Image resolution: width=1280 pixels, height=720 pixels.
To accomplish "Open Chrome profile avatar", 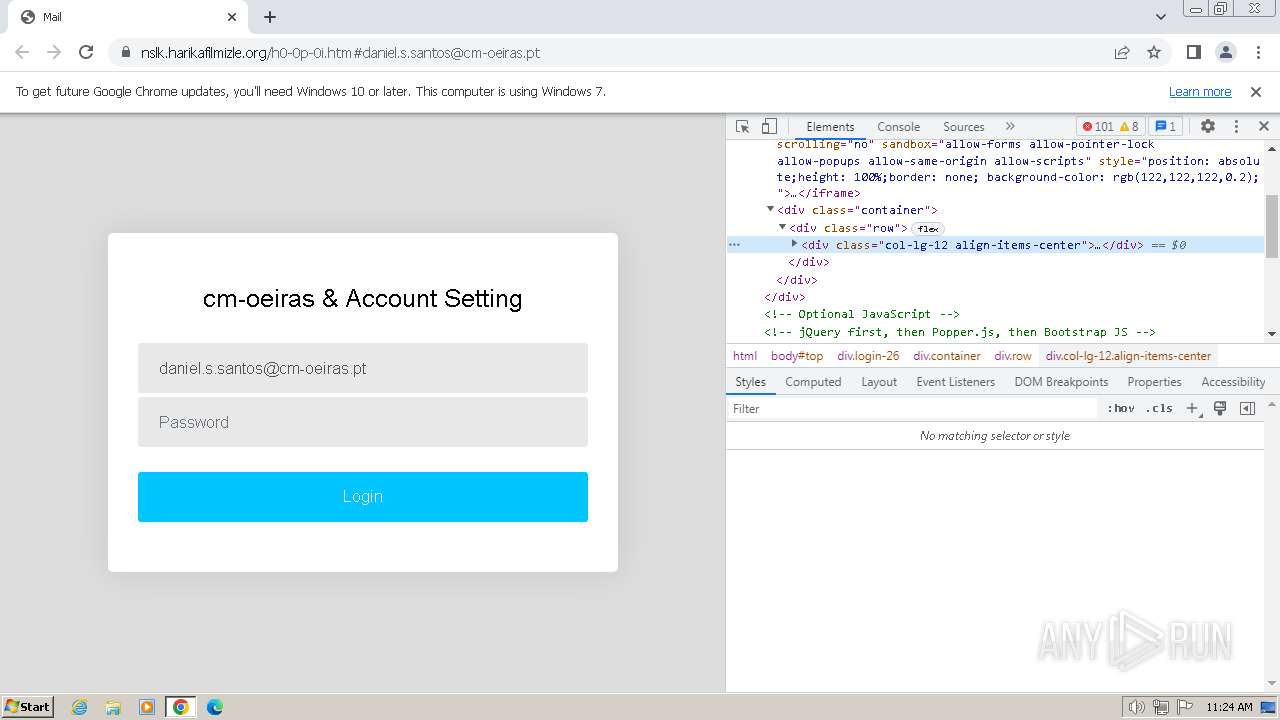I will (1225, 53).
